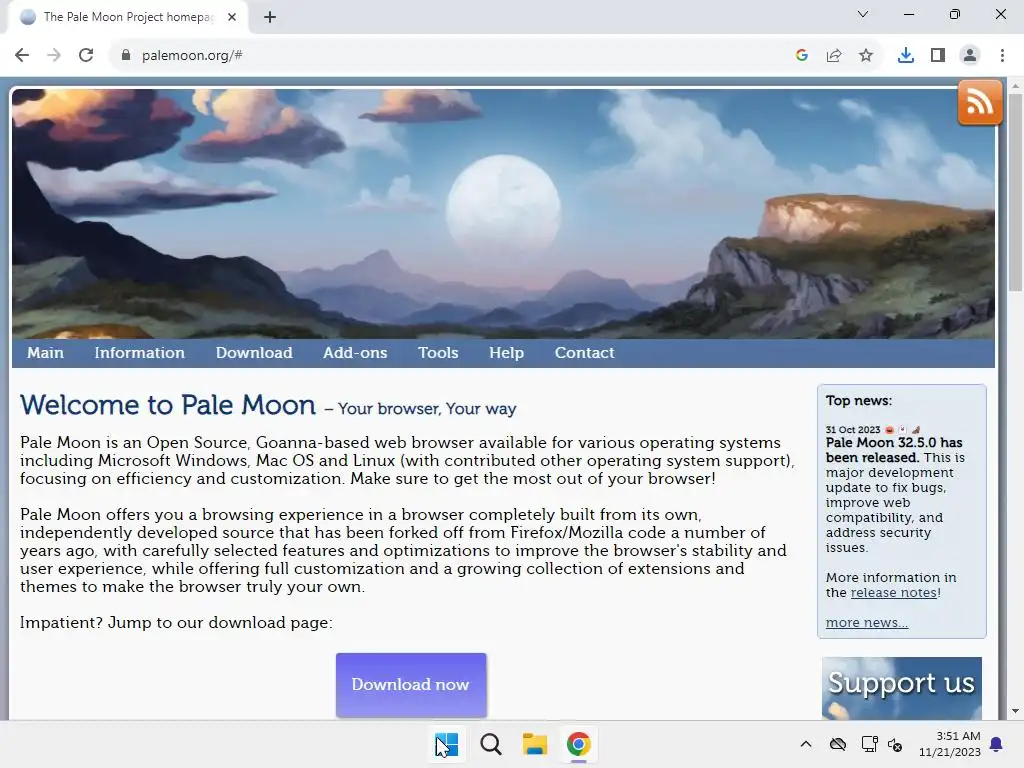Open the tab search chevron
1024x768 pixels.
click(863, 14)
